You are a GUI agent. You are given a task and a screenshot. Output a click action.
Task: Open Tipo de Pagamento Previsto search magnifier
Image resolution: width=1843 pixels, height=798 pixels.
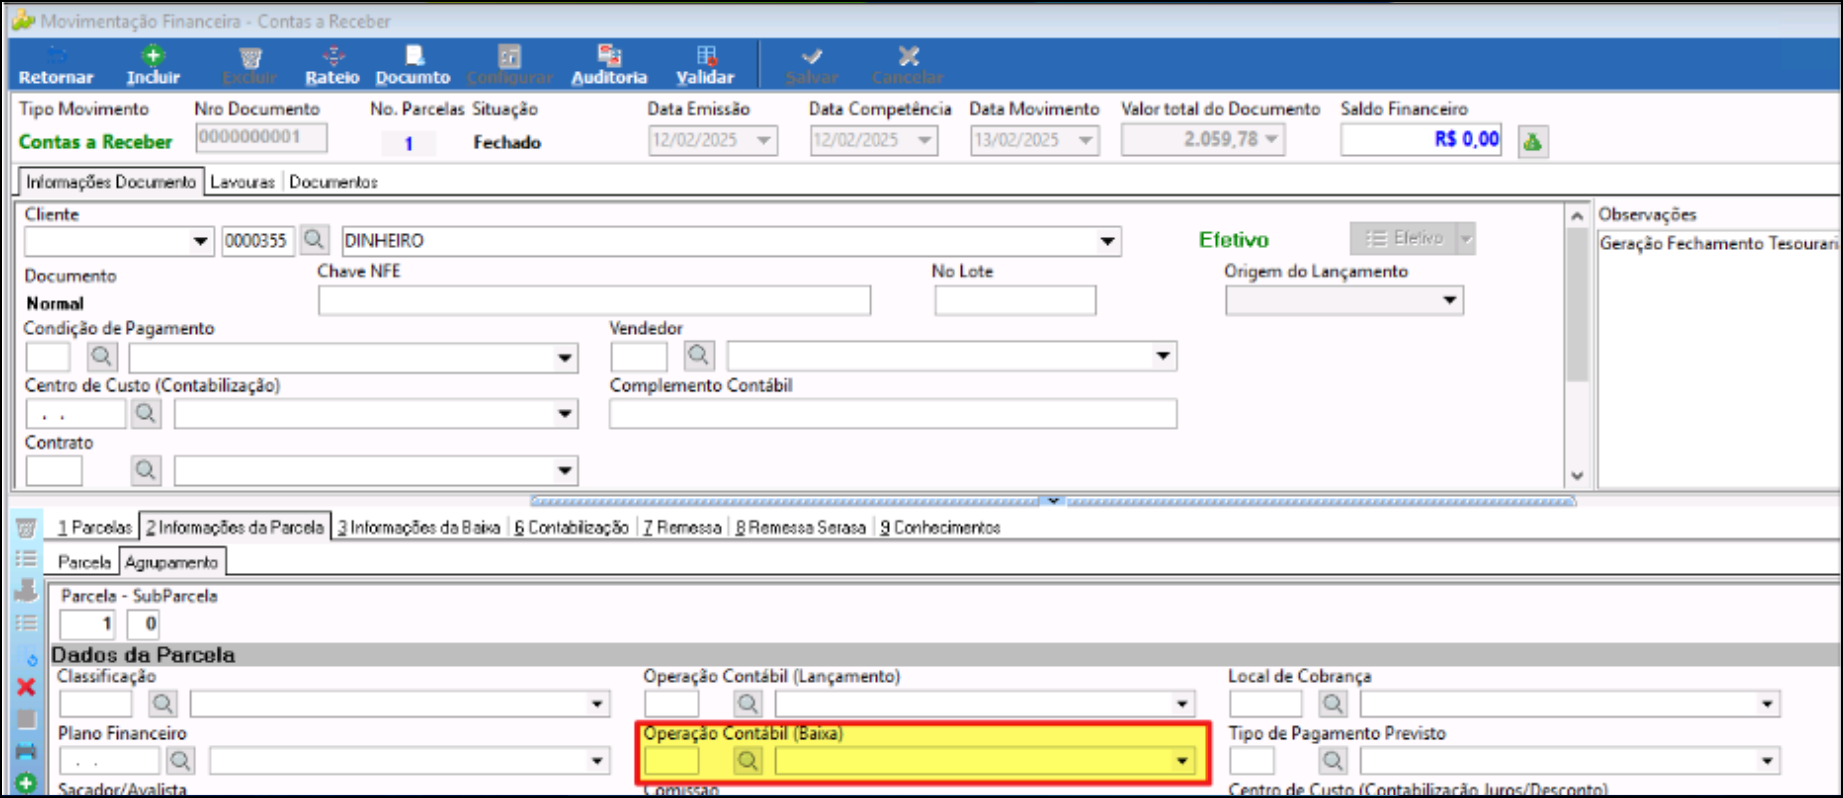click(1332, 761)
